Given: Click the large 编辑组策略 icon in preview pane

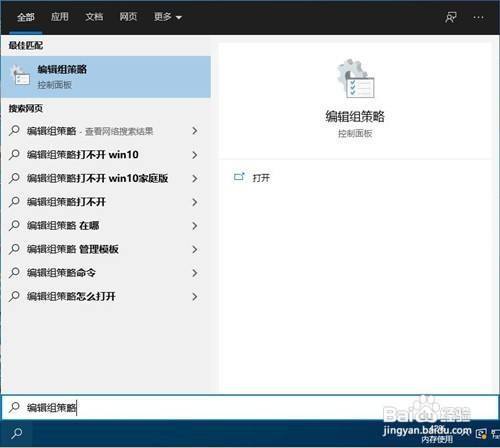Looking at the screenshot, I should coord(355,79).
